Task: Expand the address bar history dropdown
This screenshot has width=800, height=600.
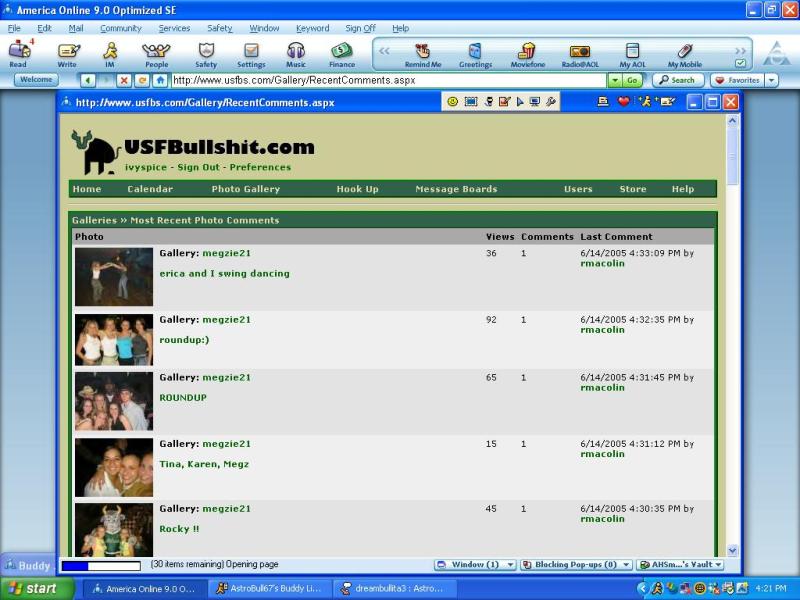Action: coord(615,80)
